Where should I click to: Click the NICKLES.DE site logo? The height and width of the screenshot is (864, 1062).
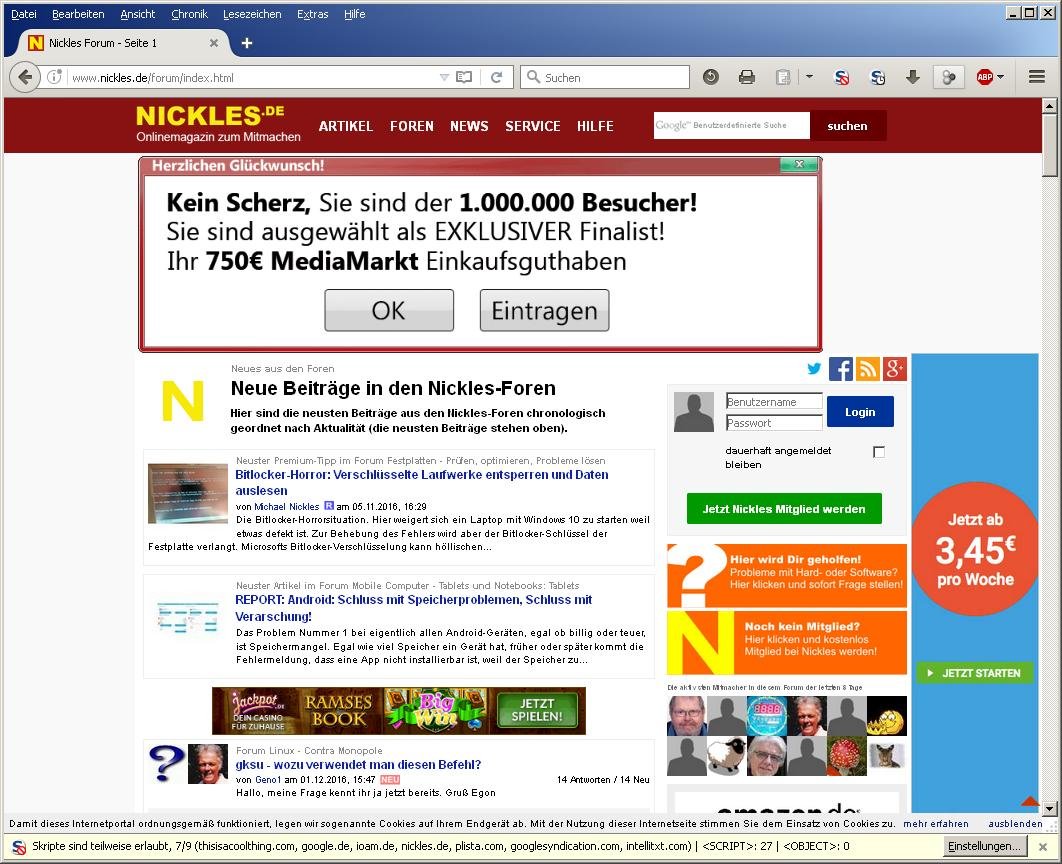[217, 123]
